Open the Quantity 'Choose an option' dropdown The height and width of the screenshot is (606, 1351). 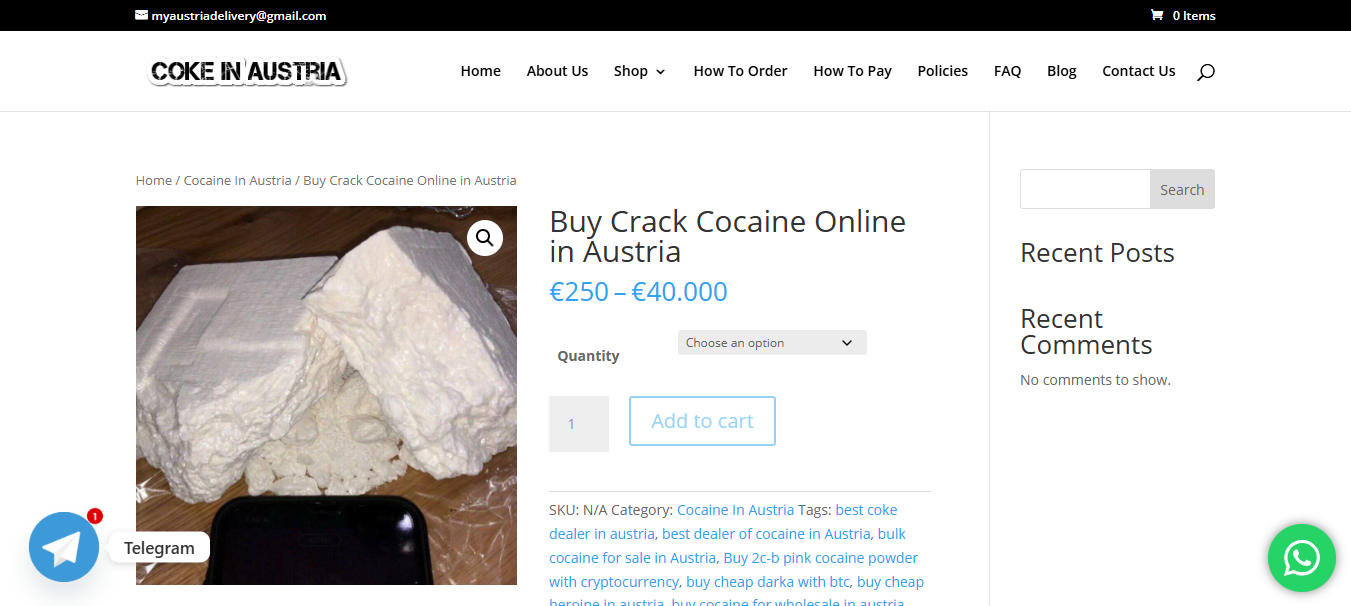point(771,343)
